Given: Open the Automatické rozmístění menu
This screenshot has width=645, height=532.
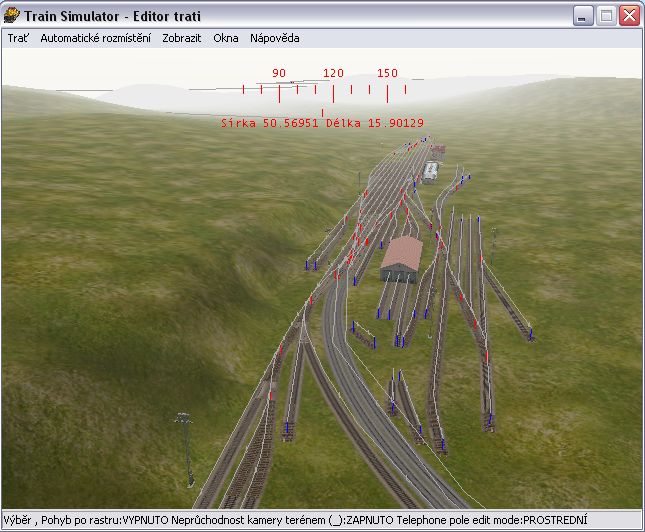Looking at the screenshot, I should point(95,38).
